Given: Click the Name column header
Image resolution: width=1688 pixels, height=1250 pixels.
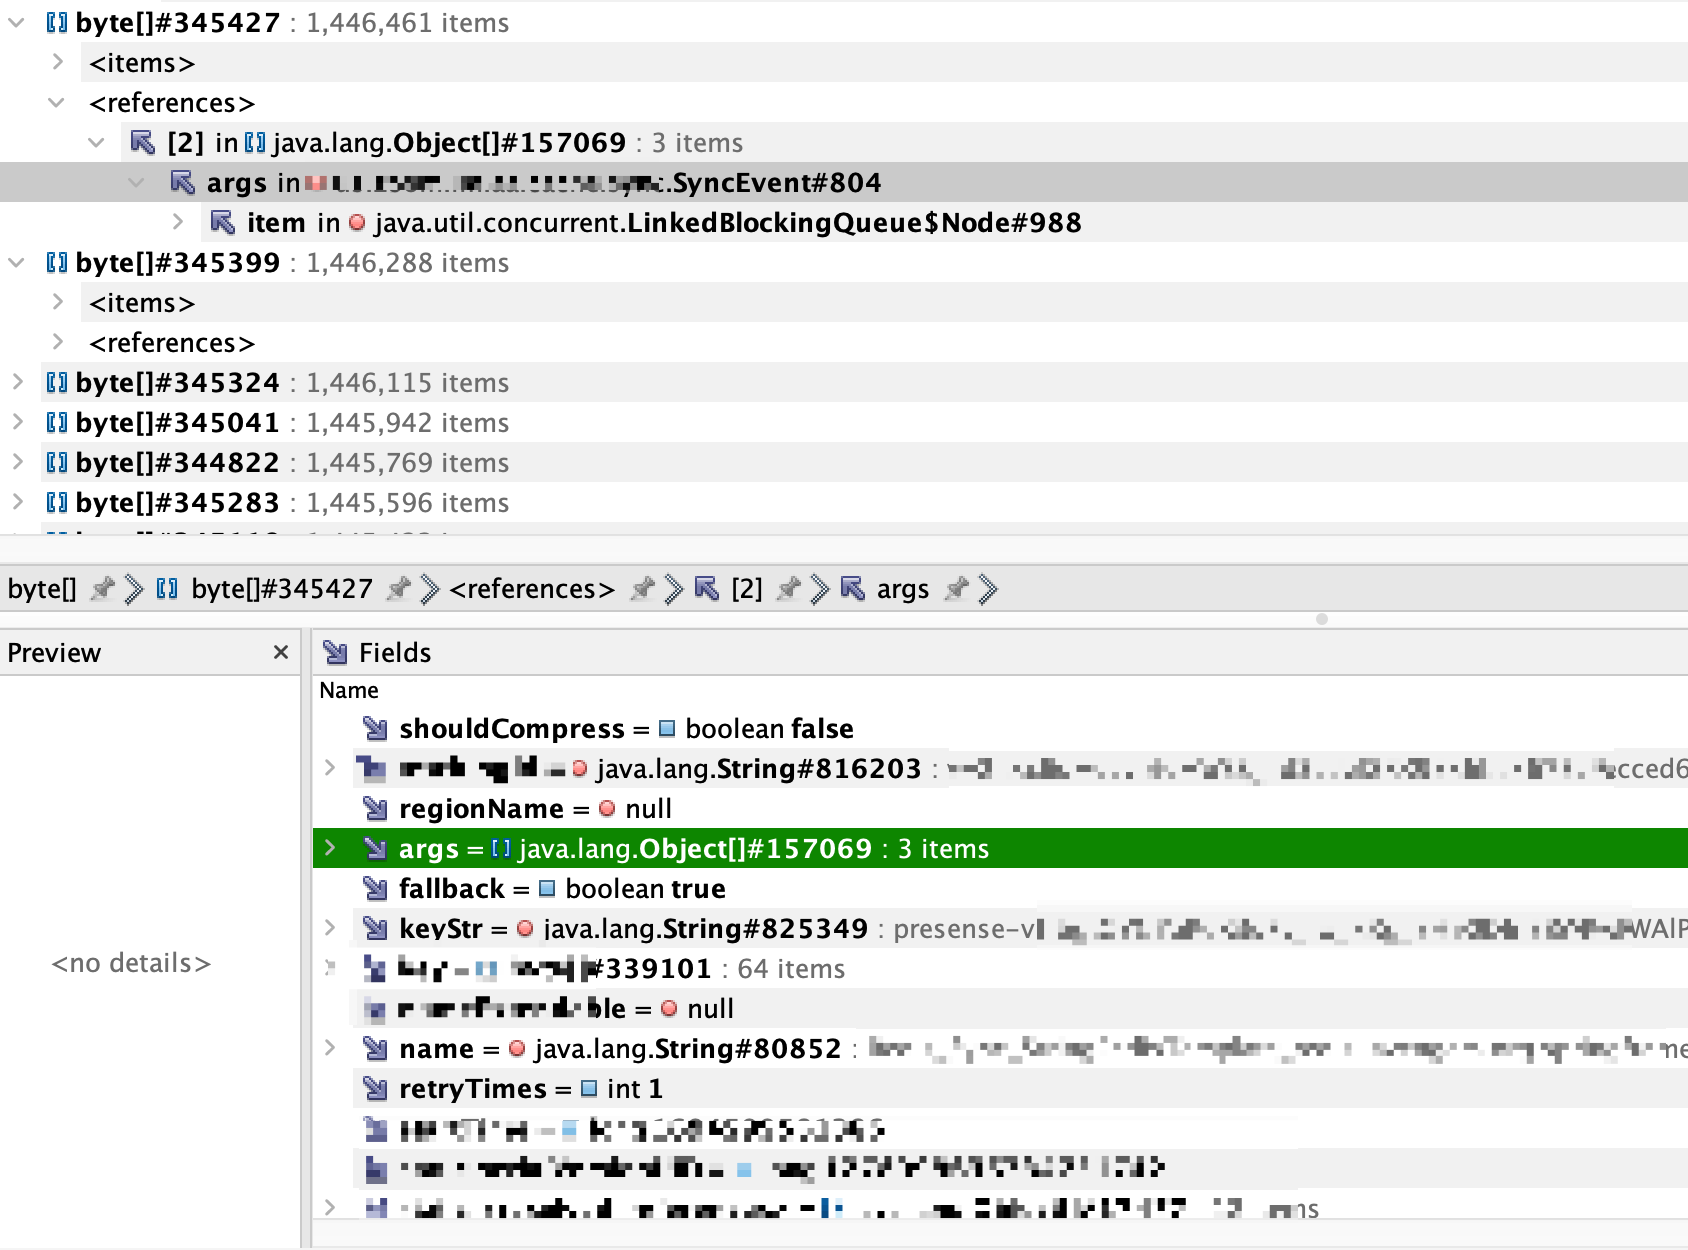Looking at the screenshot, I should pyautogui.click(x=349, y=691).
